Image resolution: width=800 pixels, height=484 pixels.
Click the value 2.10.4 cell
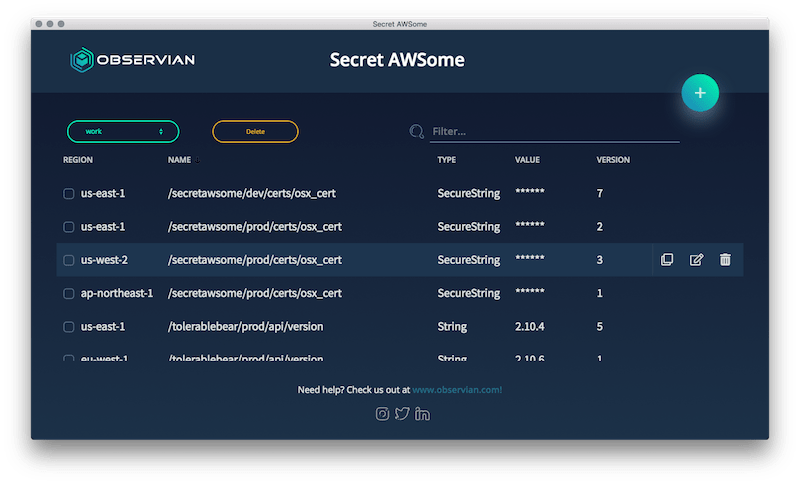pos(530,326)
